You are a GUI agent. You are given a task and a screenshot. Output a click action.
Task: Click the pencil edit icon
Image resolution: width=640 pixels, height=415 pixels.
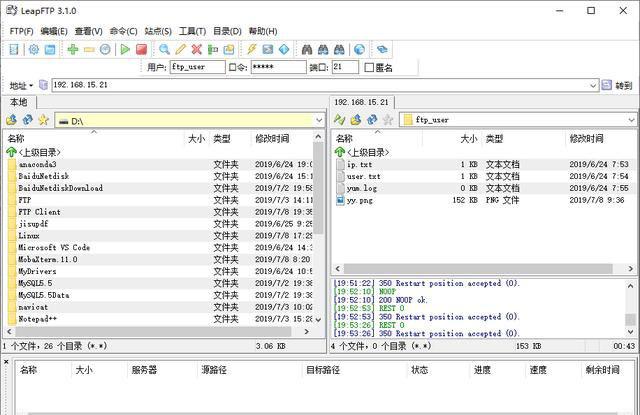(x=180, y=49)
